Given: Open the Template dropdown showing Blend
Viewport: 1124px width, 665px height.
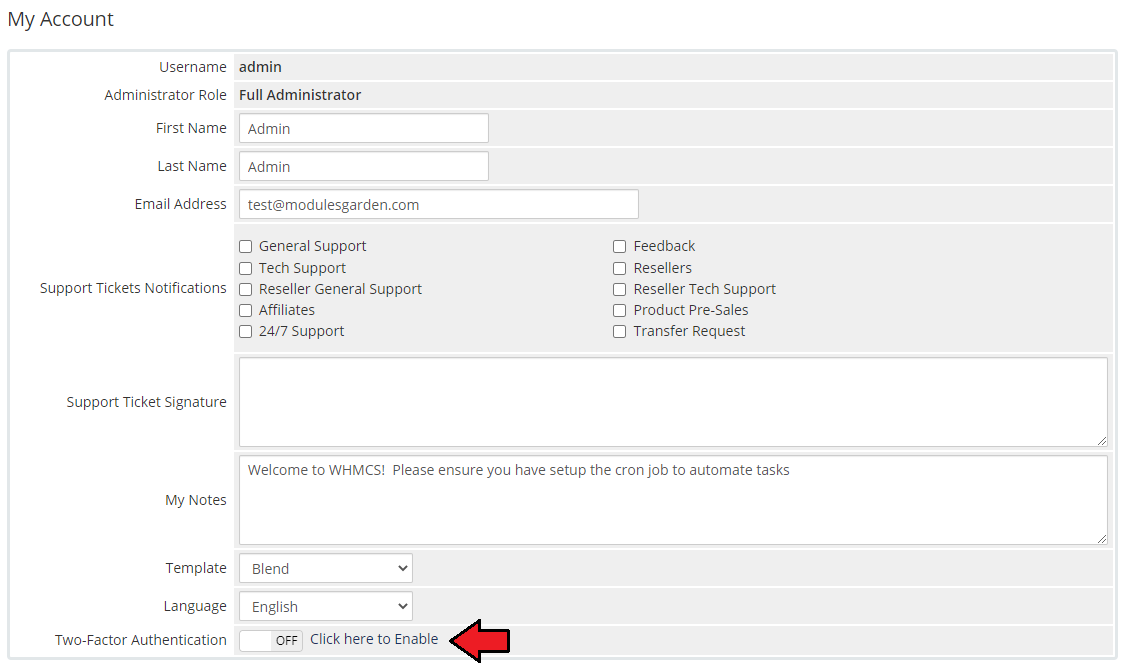Looking at the screenshot, I should 325,568.
